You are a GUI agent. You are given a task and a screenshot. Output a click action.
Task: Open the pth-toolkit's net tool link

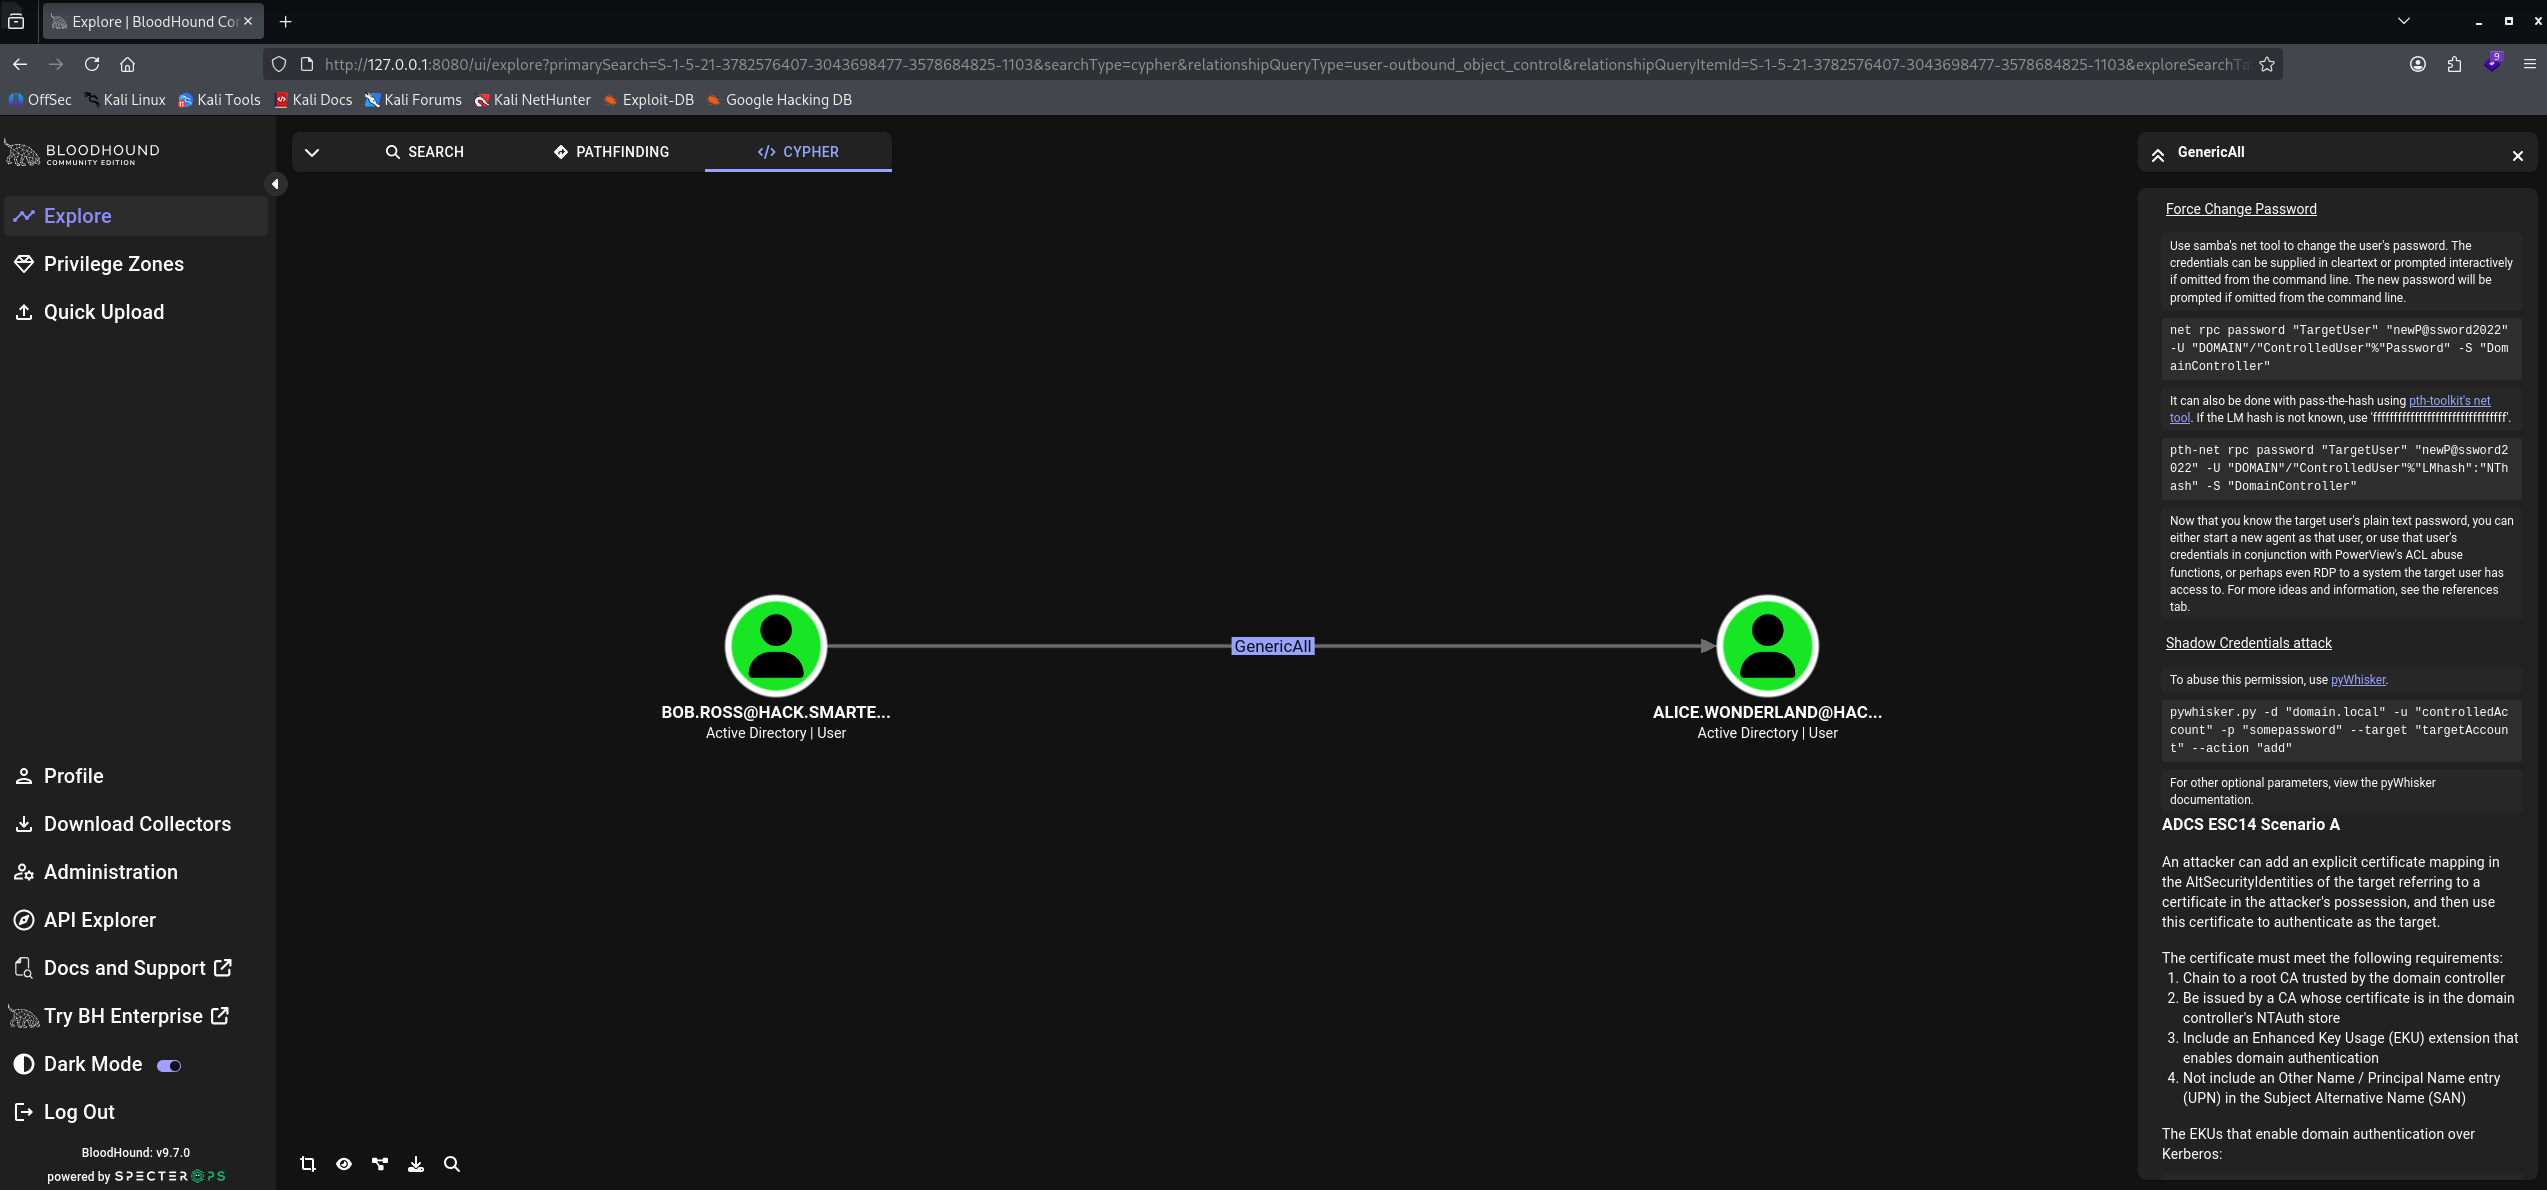click(x=2449, y=401)
